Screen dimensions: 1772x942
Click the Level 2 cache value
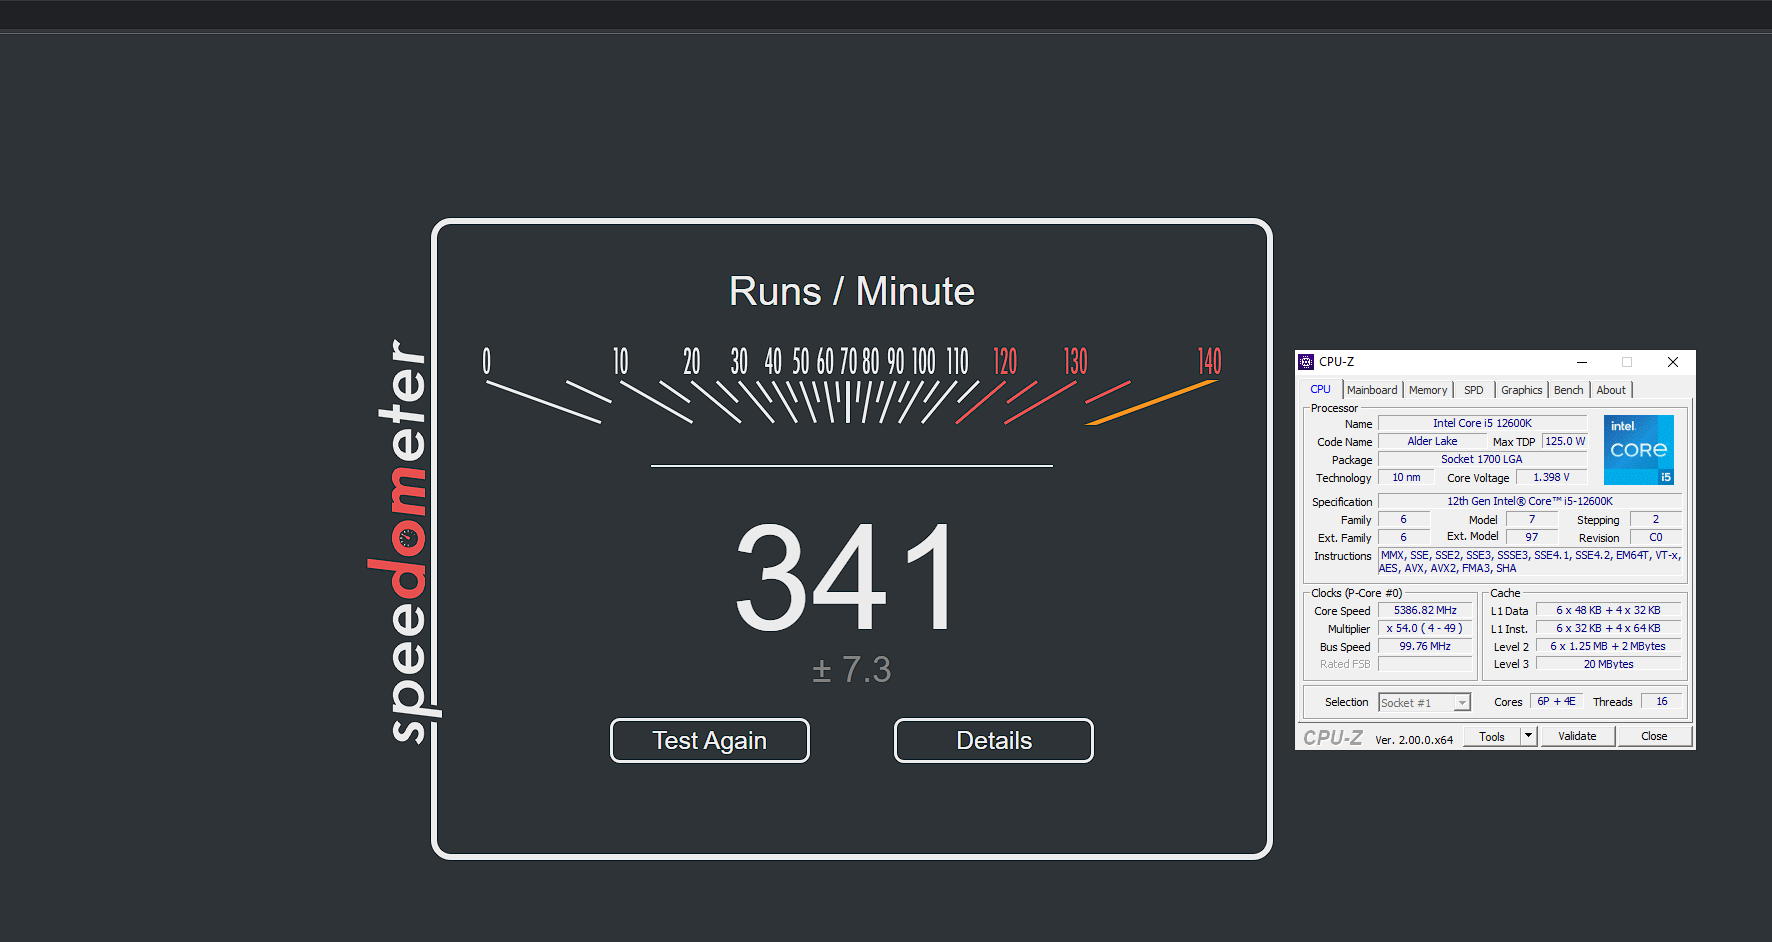pos(1608,647)
